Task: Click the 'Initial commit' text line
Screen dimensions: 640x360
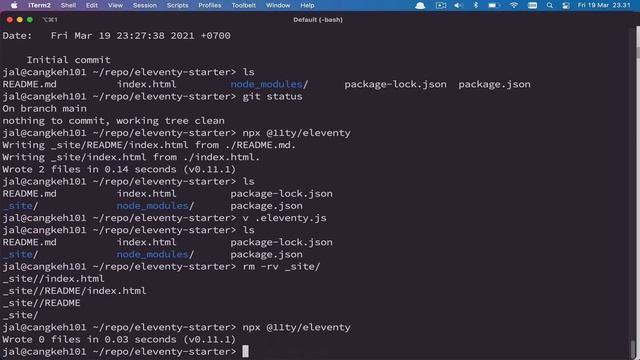Action: pos(69,60)
